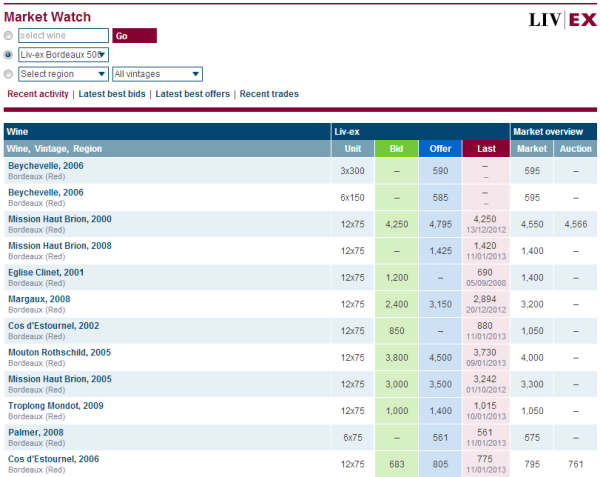Viewport: 600px width, 477px height.
Task: Open Troplong Mondot, 2009 wine link
Action: [x=56, y=406]
